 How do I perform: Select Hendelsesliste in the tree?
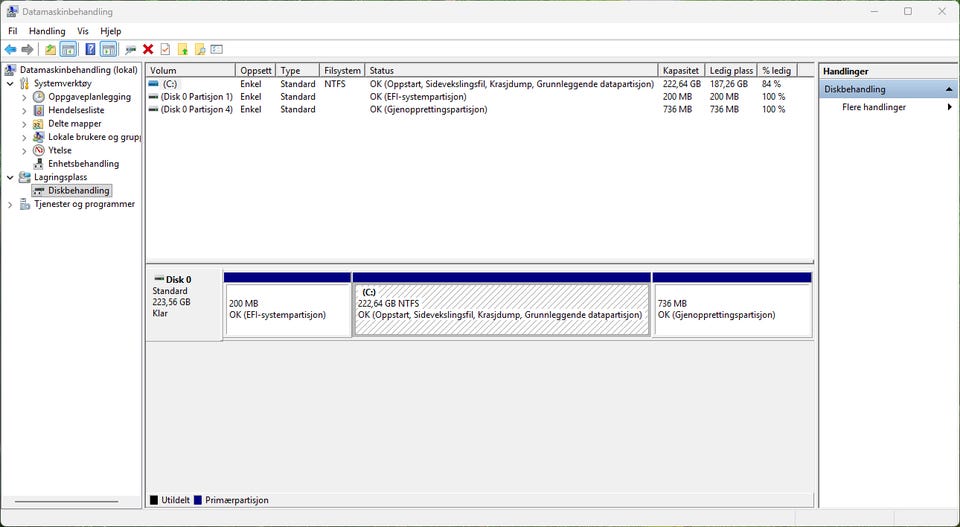[76, 110]
